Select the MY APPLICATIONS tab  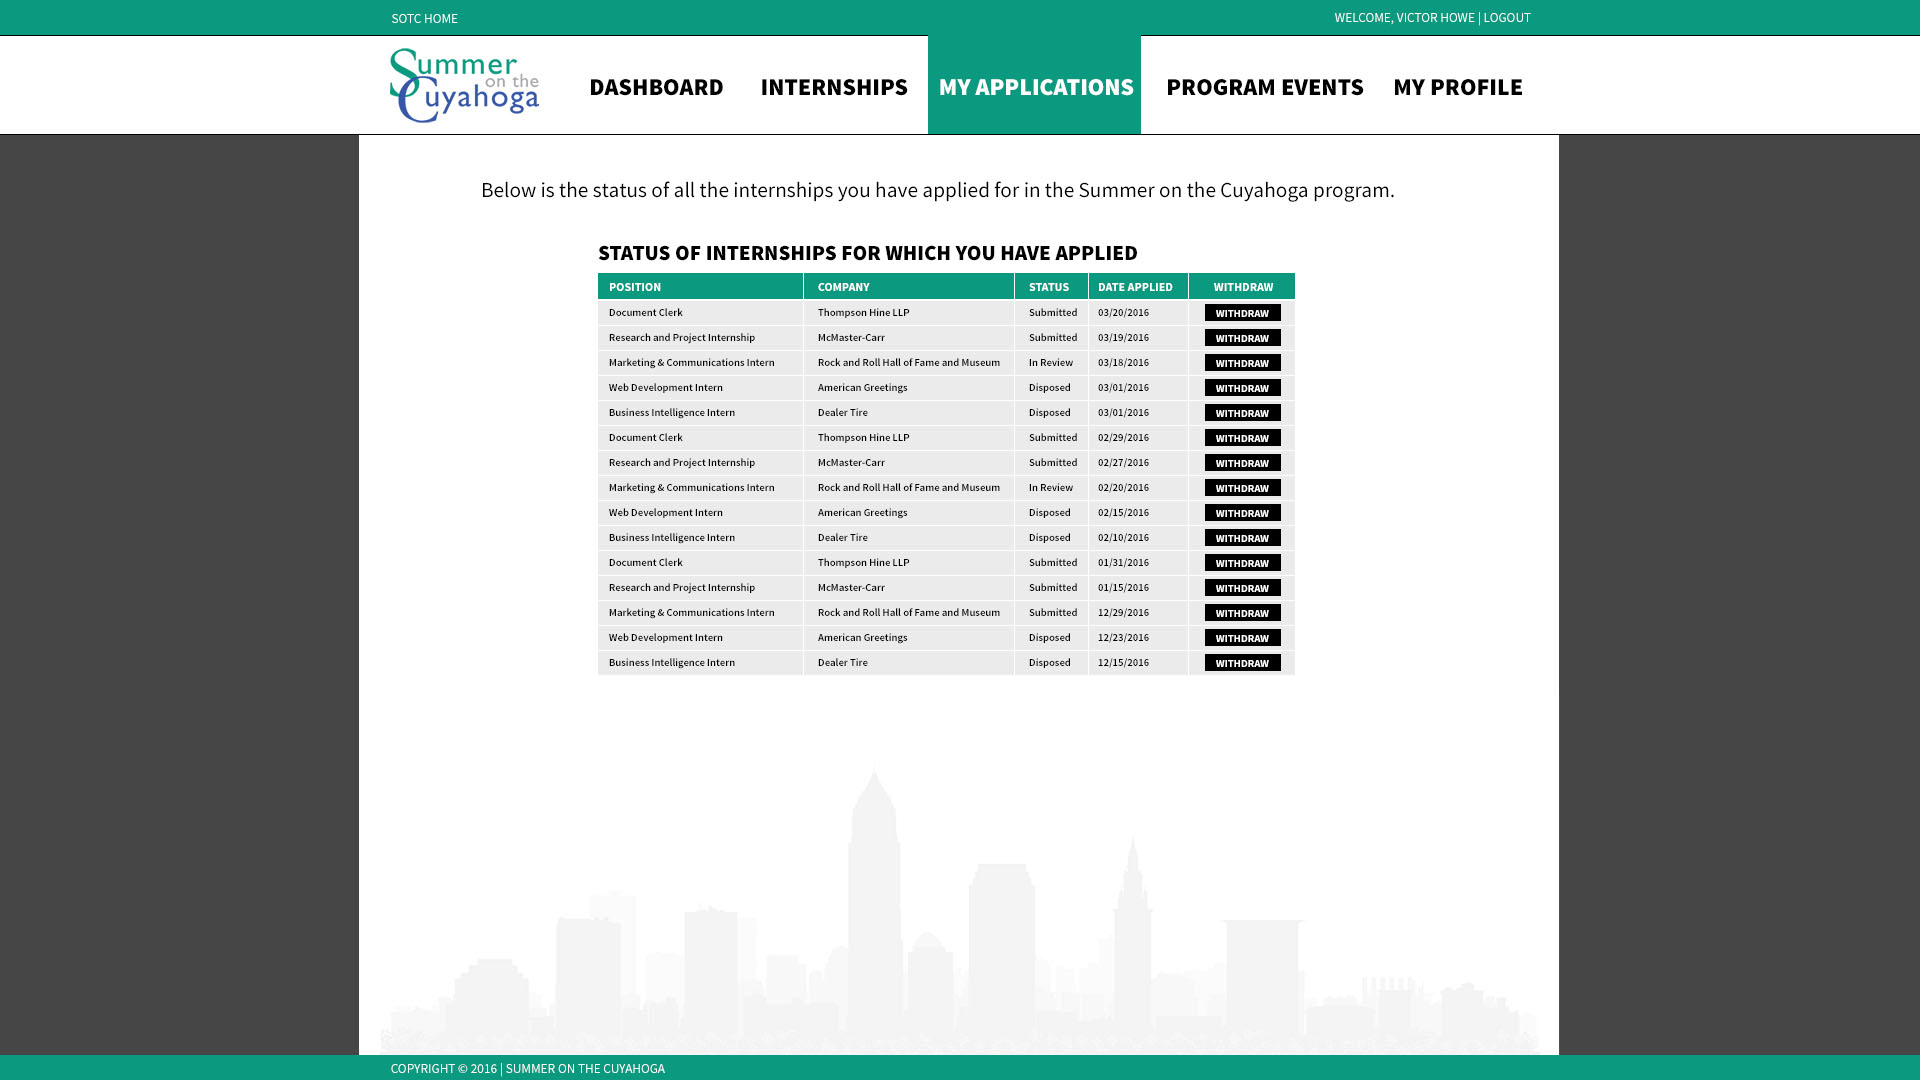coord(1035,87)
